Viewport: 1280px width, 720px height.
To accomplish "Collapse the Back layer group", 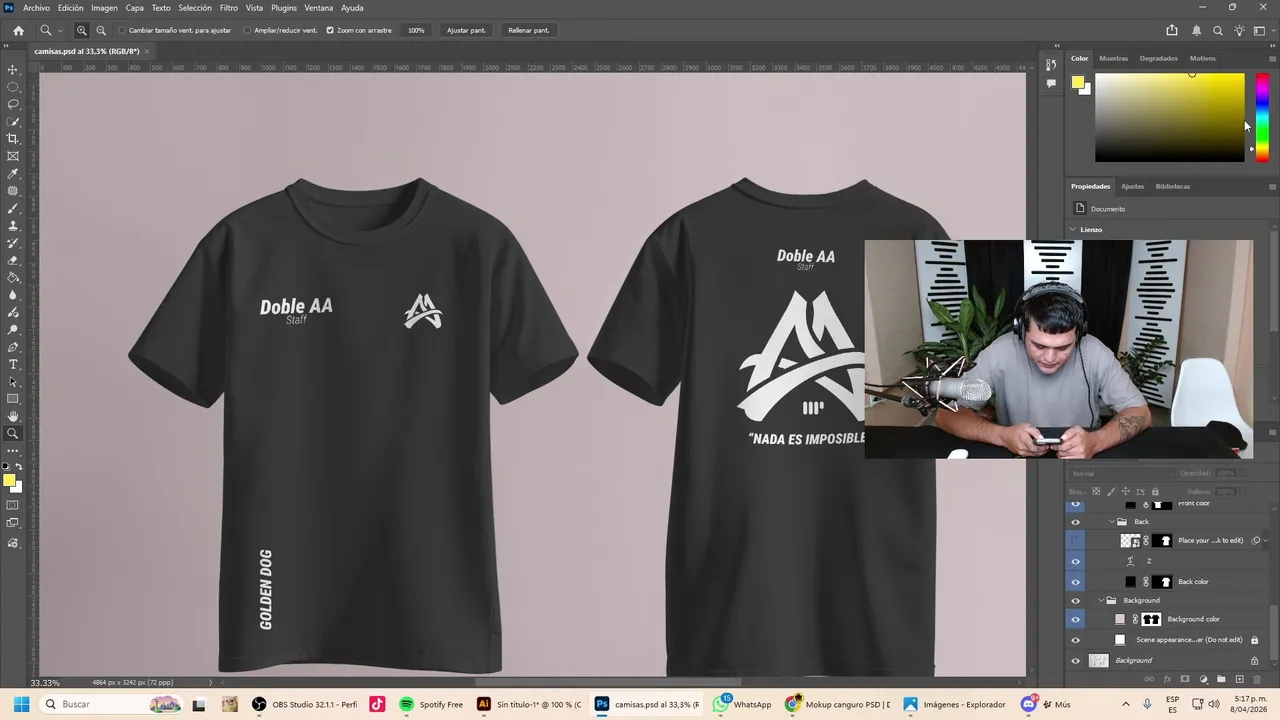I will click(1111, 522).
